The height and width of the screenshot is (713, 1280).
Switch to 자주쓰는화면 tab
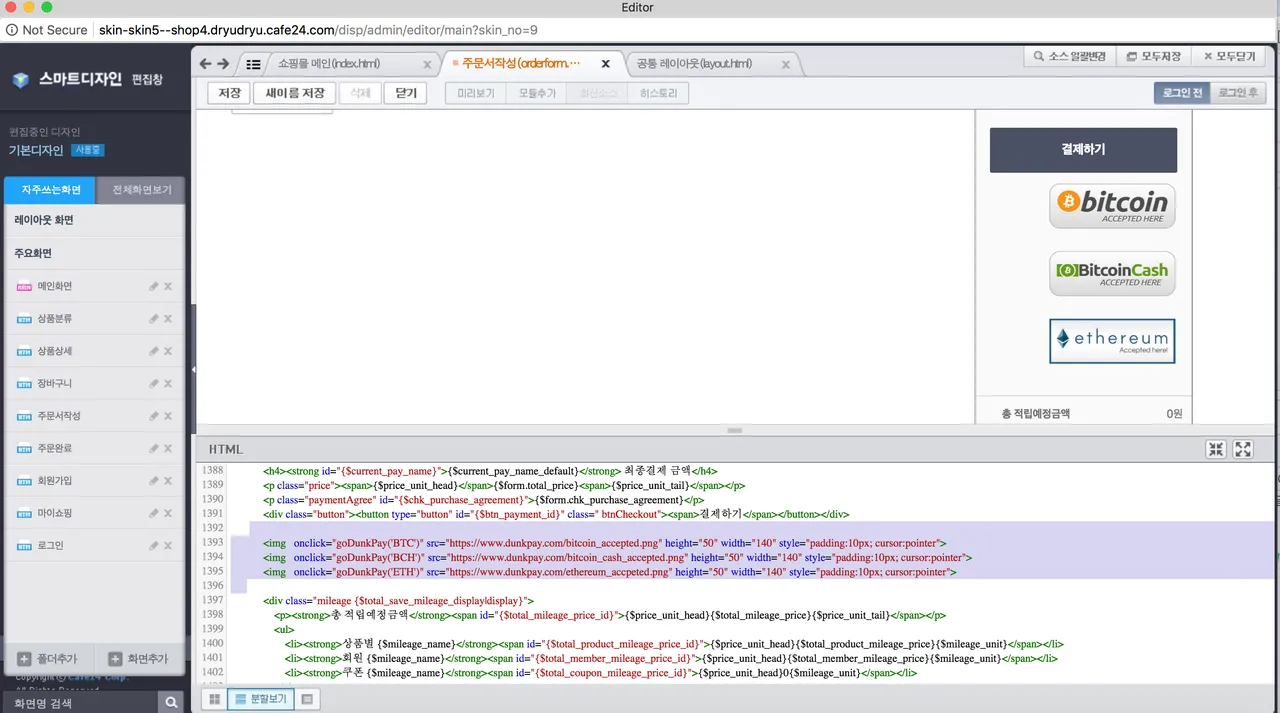pyautogui.click(x=50, y=189)
